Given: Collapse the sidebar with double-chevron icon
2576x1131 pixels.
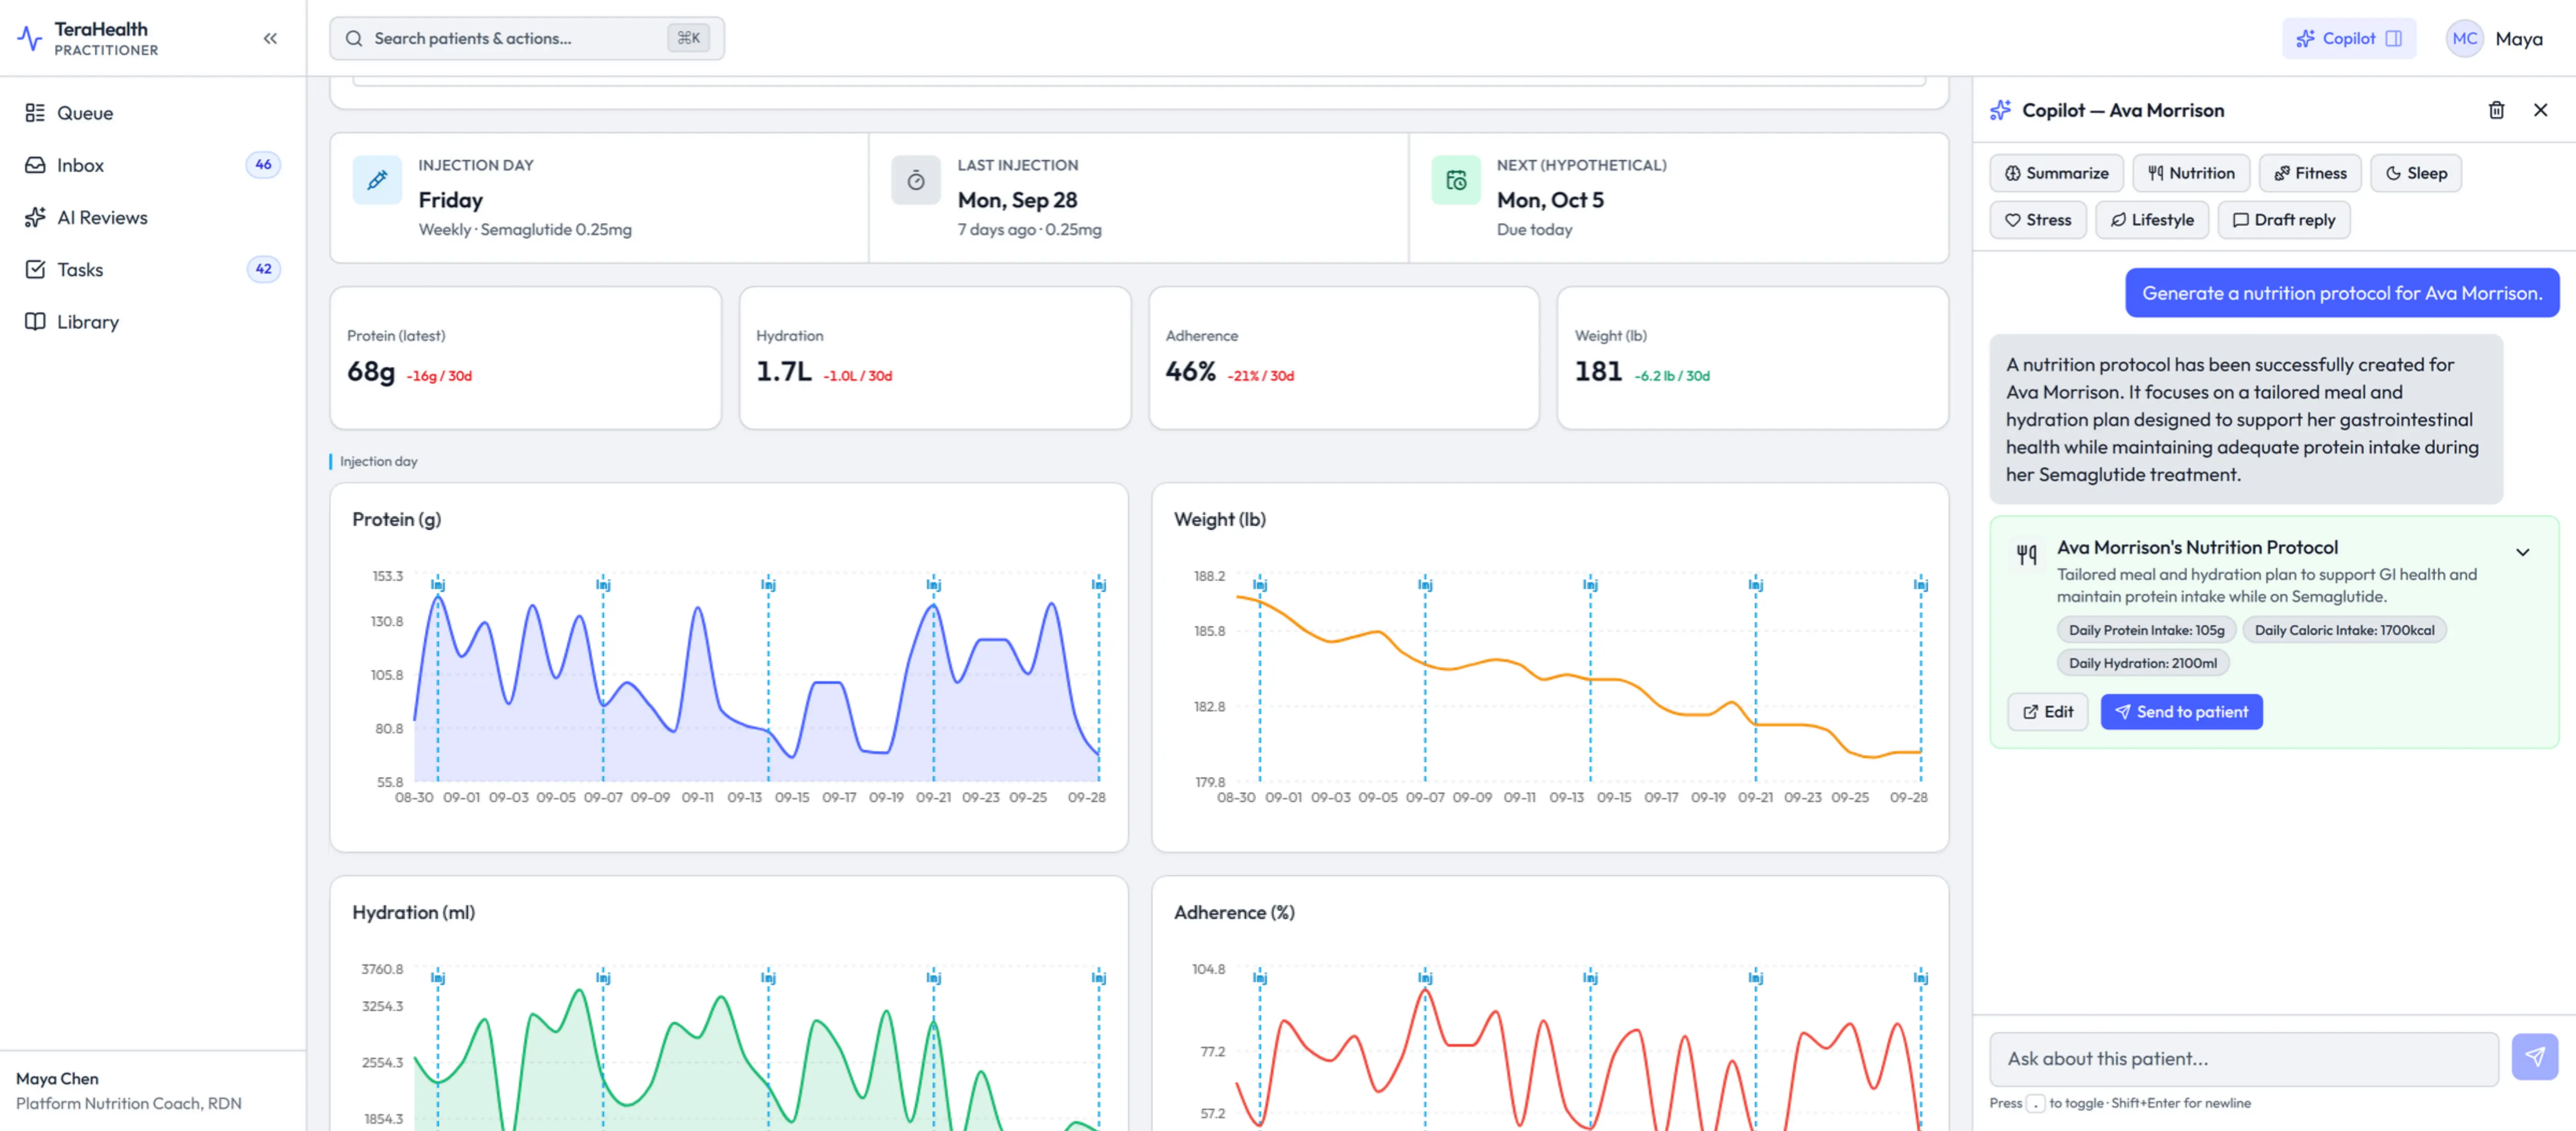Looking at the screenshot, I should pos(270,38).
